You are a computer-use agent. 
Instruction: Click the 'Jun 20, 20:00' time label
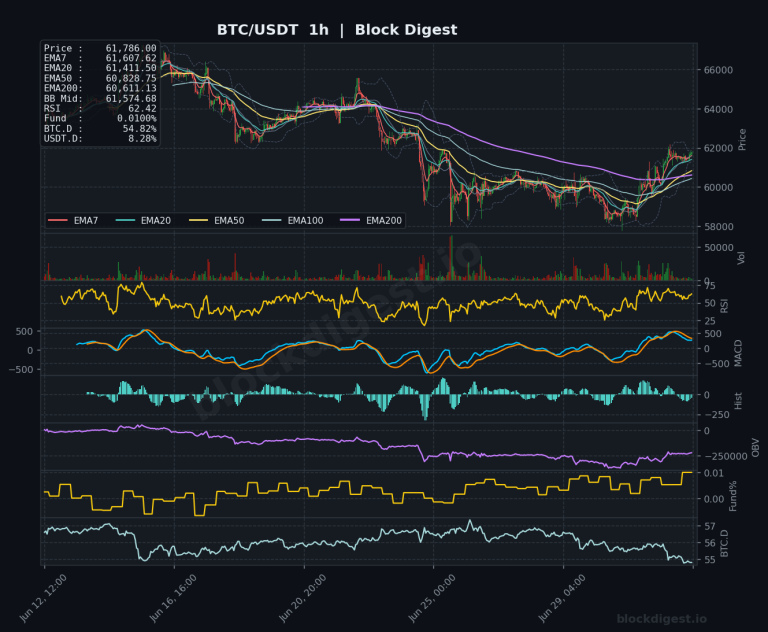(x=302, y=598)
